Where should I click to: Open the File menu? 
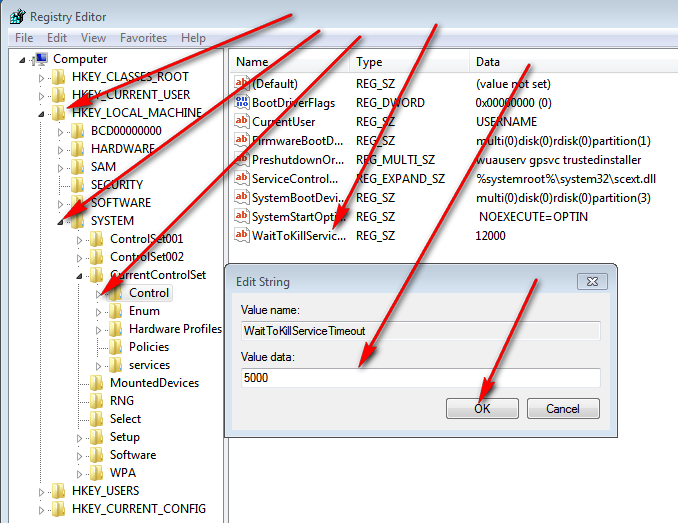pyautogui.click(x=24, y=38)
